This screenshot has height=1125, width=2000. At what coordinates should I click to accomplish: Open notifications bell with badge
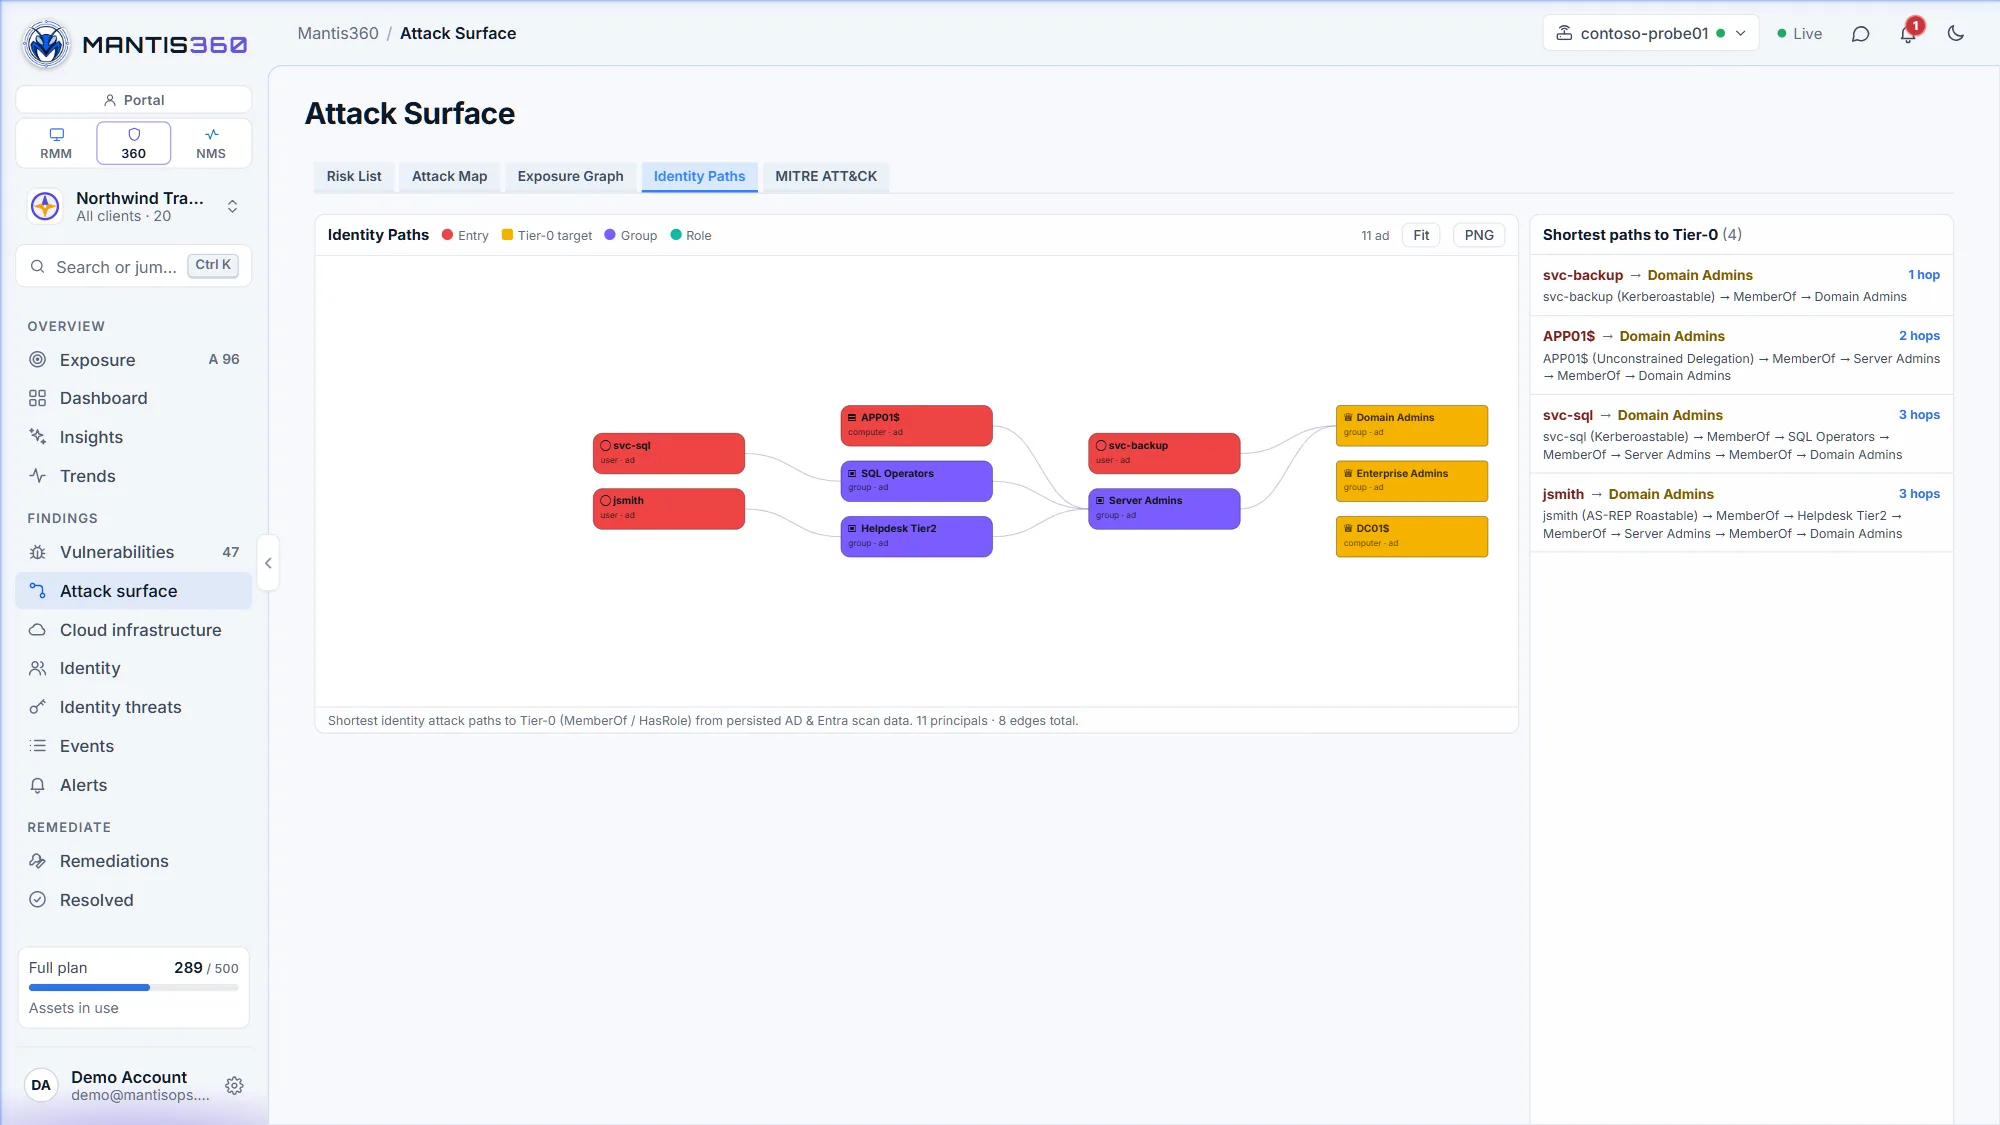click(x=1908, y=34)
